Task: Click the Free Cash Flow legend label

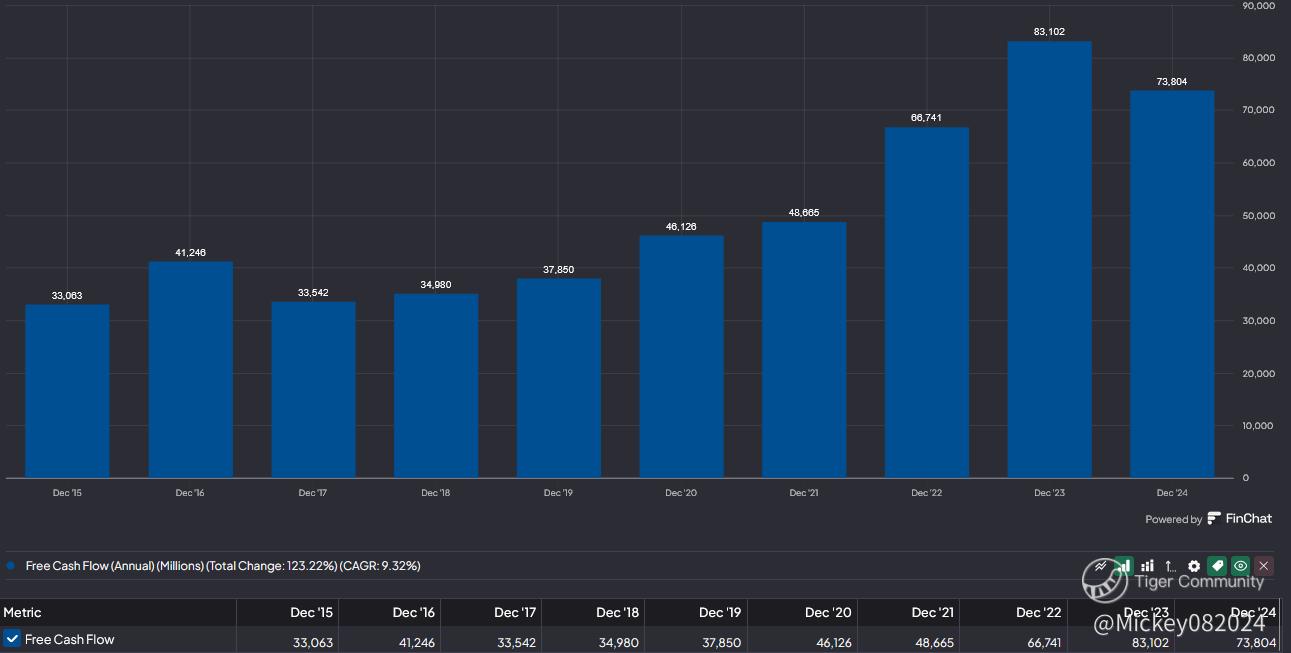Action: pyautogui.click(x=222, y=566)
